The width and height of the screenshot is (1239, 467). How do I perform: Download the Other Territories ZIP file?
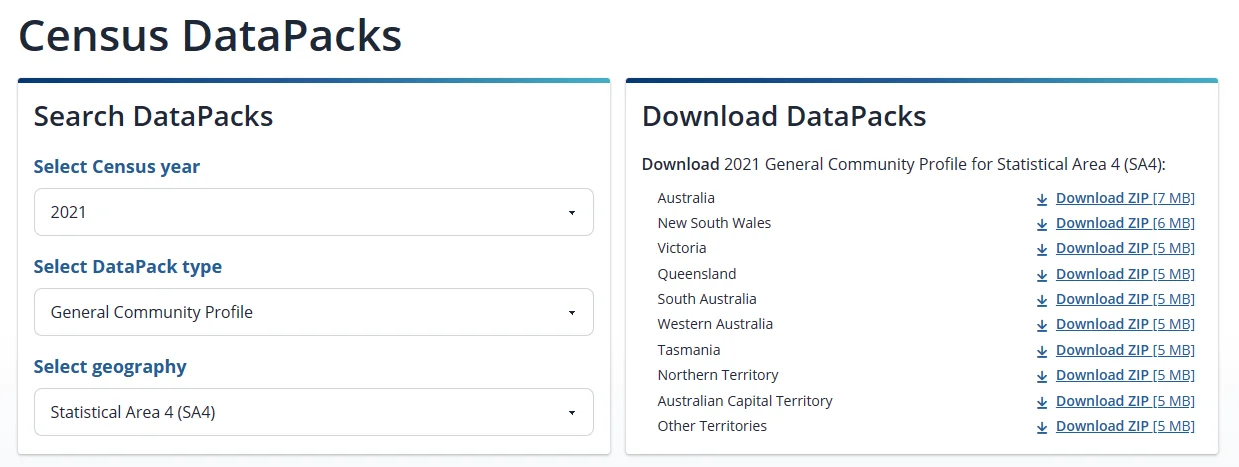1124,426
